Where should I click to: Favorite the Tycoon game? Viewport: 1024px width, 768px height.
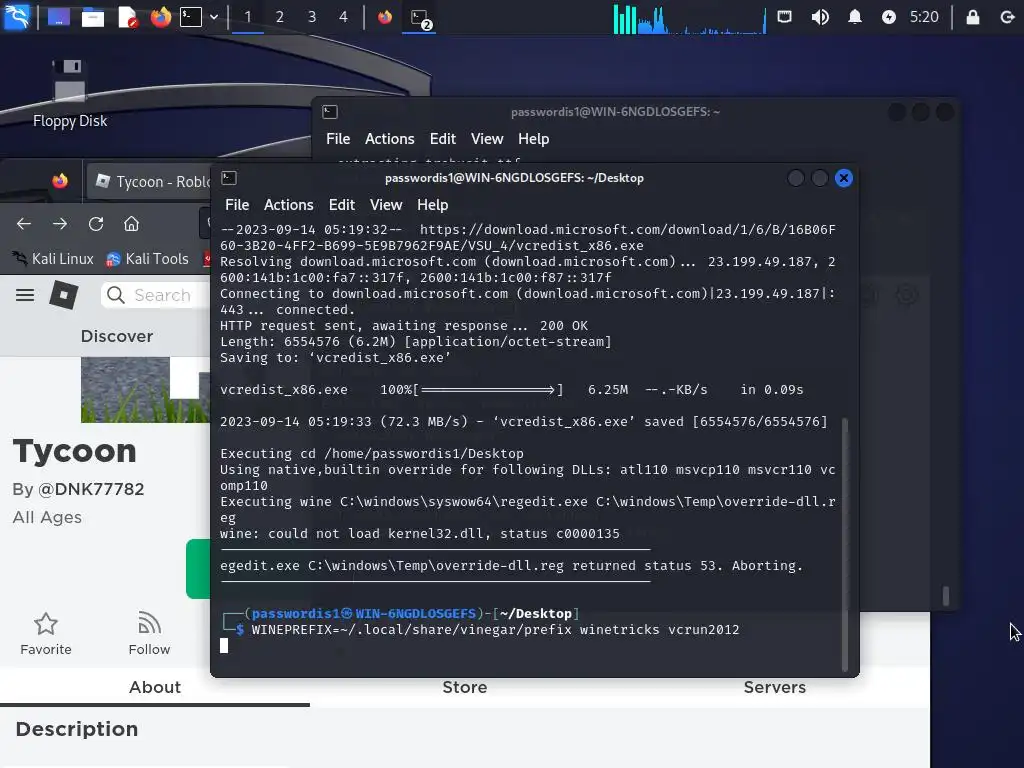pos(46,633)
